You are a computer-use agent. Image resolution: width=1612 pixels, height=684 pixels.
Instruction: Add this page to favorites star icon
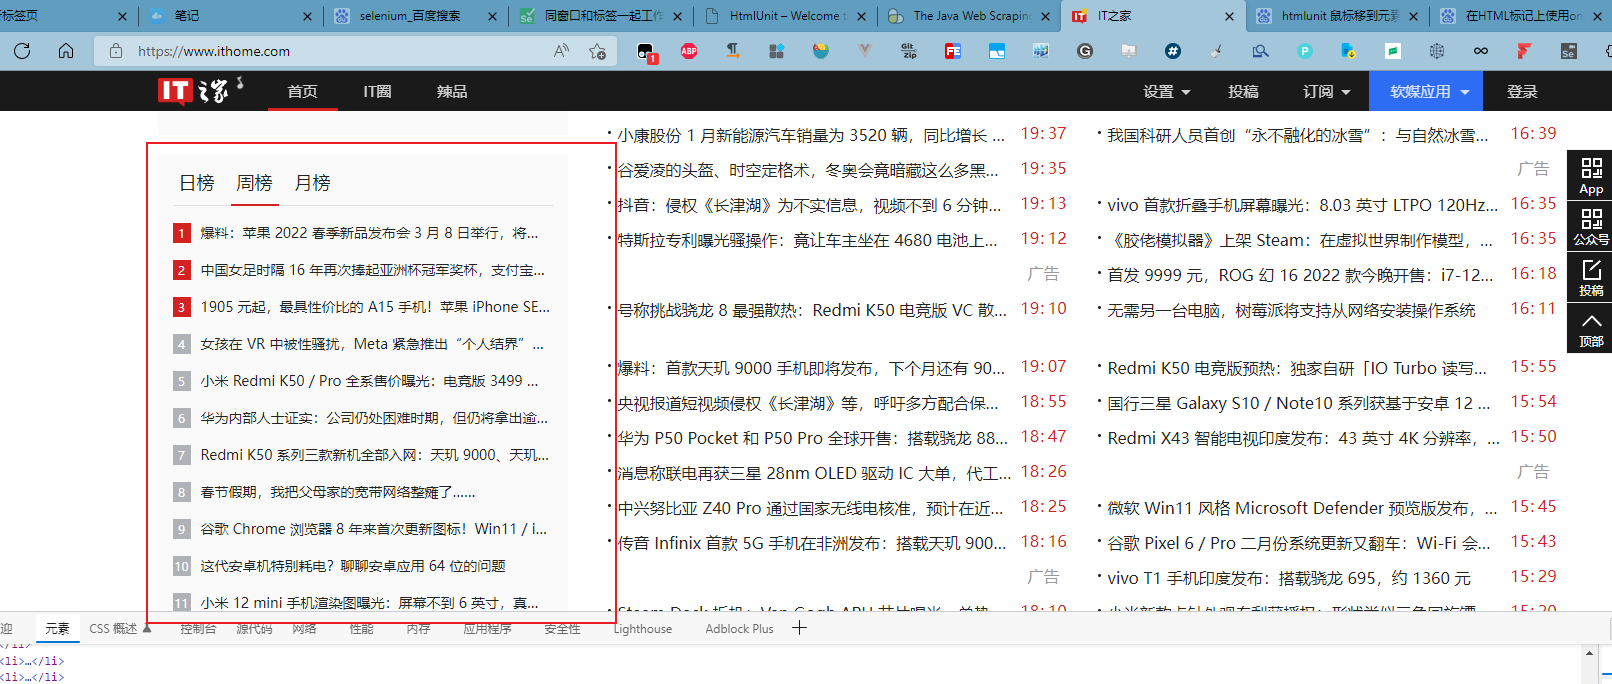[598, 51]
